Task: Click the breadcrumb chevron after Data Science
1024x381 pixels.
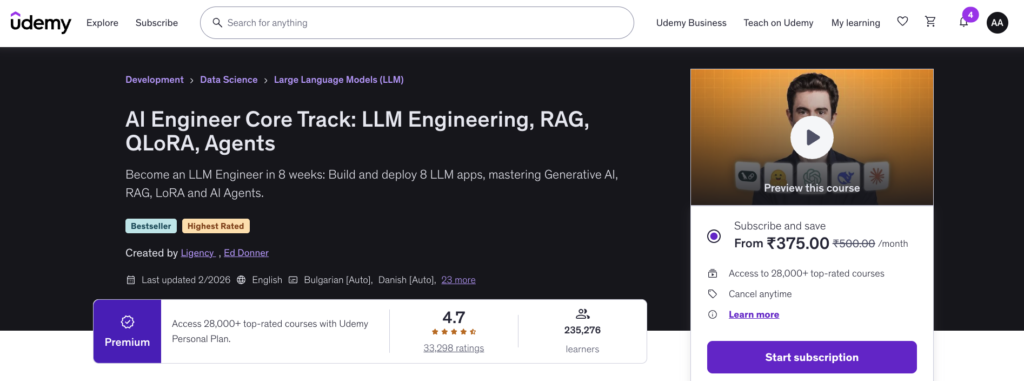Action: point(266,80)
